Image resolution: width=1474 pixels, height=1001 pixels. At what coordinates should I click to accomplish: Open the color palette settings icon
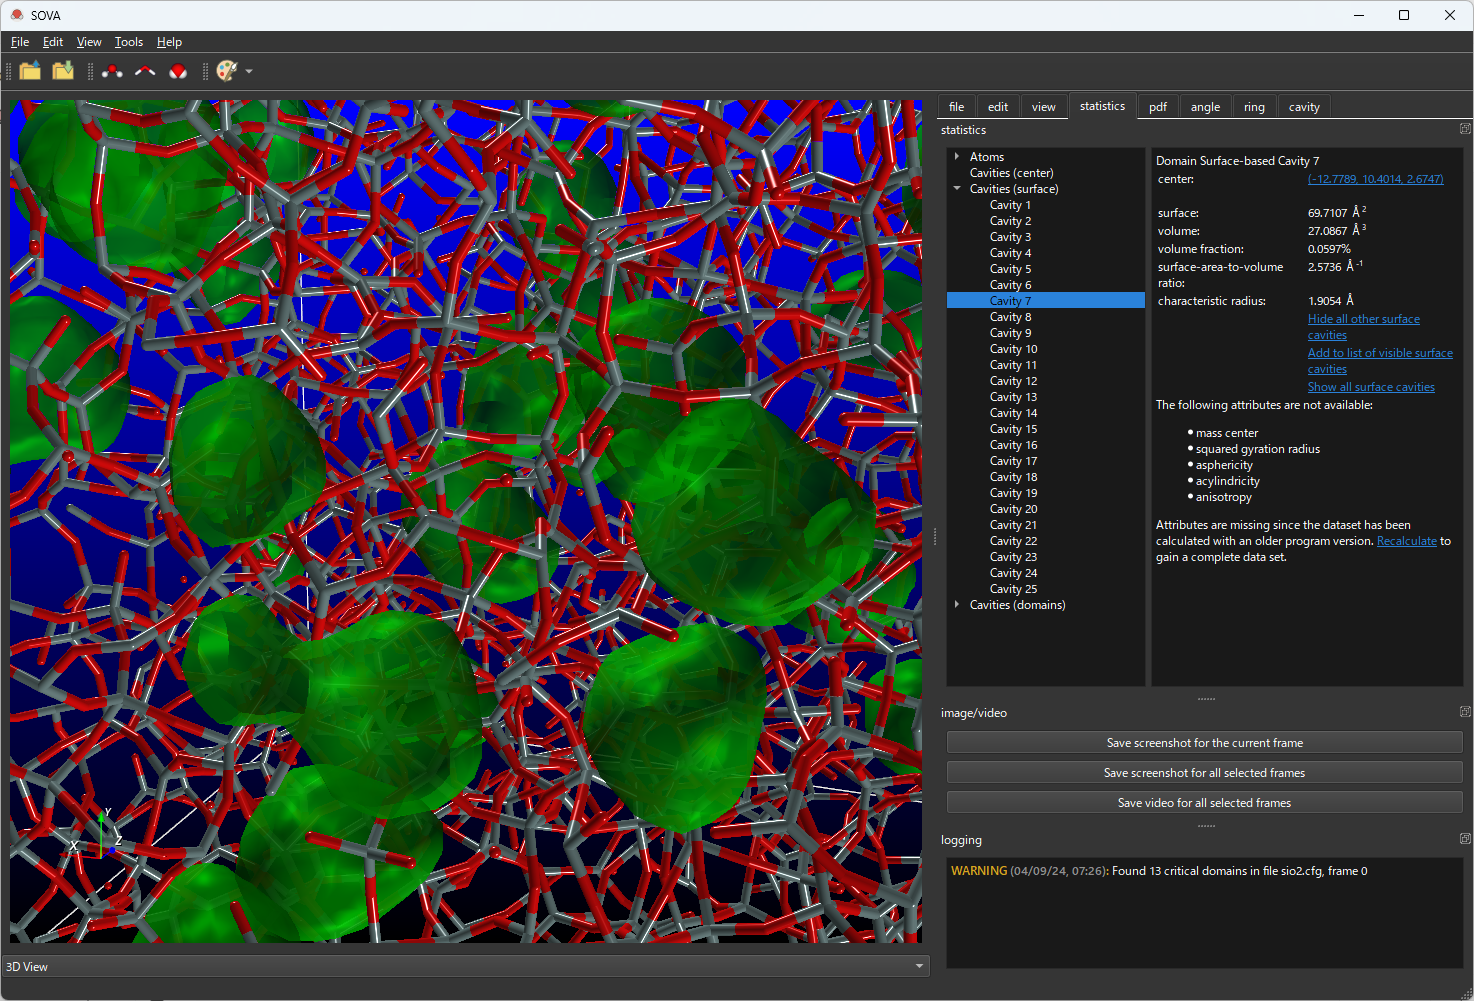(227, 71)
